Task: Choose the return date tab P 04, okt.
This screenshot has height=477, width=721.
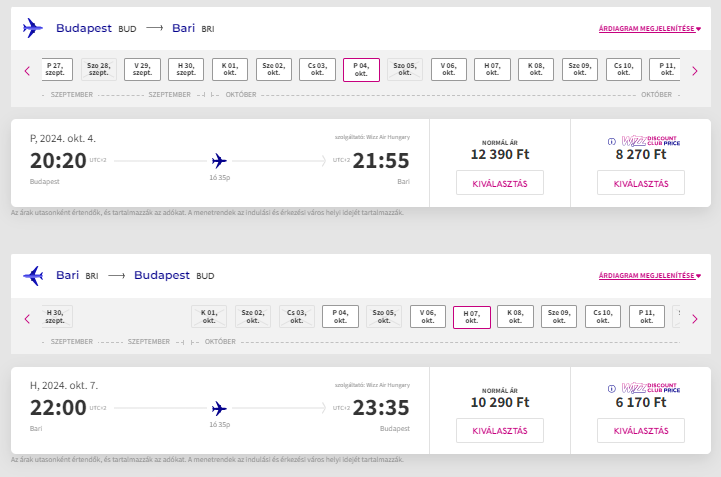Action: pyautogui.click(x=341, y=317)
